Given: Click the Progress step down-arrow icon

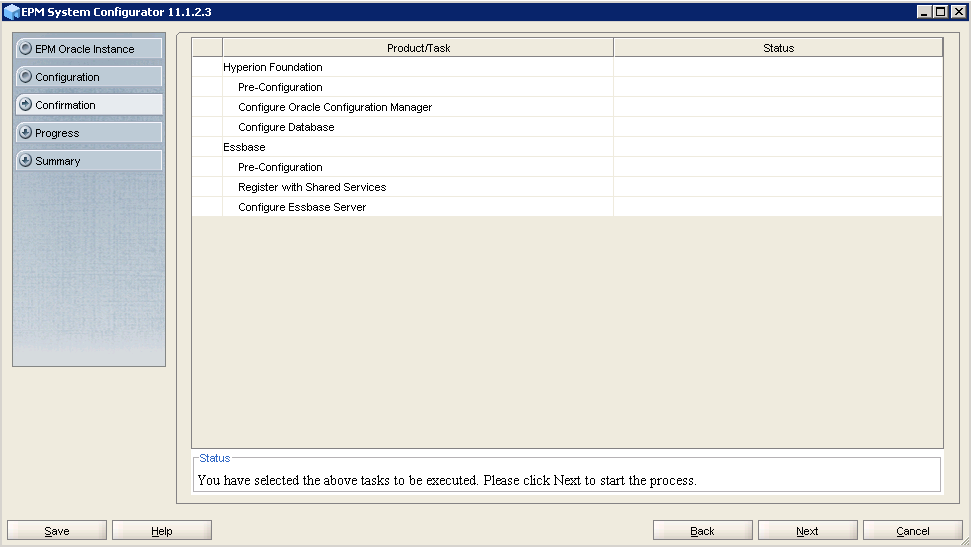Looking at the screenshot, I should coord(25,132).
